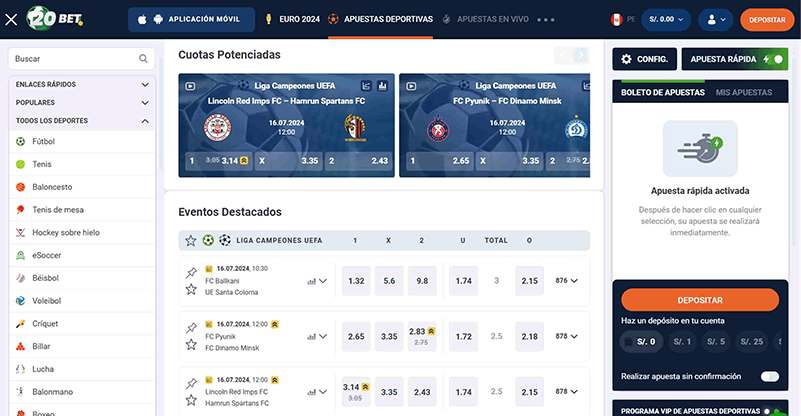
Task: Click the top Depositar button
Action: (x=767, y=19)
